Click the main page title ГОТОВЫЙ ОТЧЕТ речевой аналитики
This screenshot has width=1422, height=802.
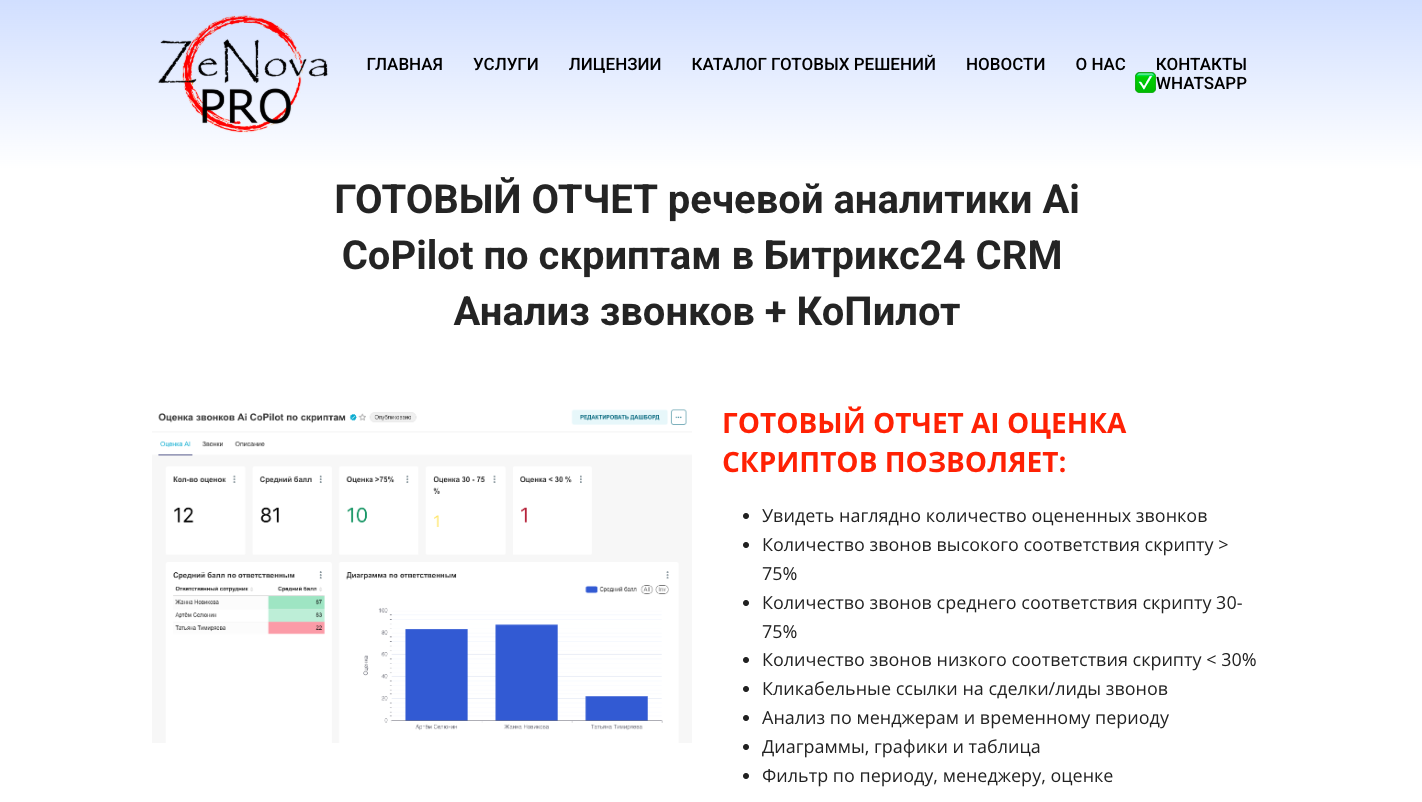(x=707, y=256)
